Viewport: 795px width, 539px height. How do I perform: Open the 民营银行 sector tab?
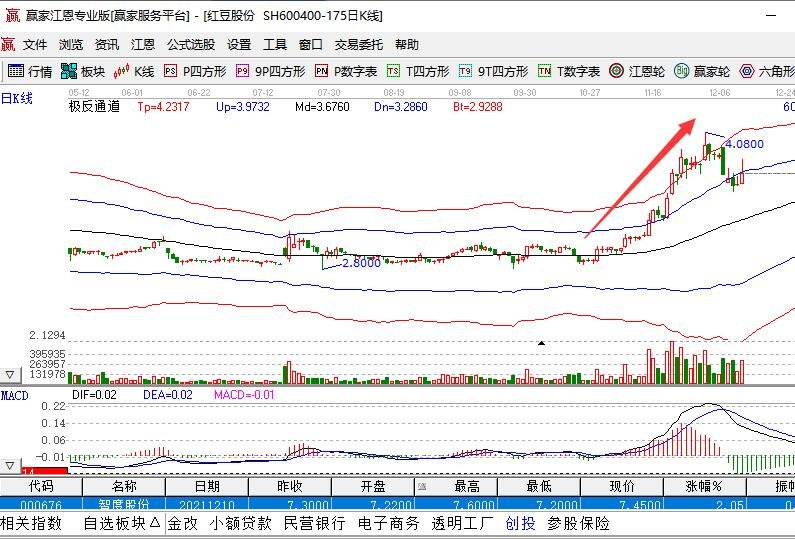point(314,523)
